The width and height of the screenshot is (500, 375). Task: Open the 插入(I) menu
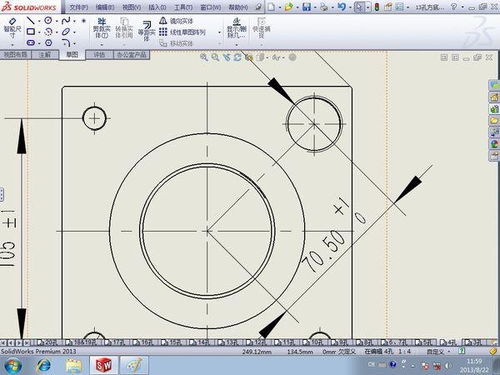pos(157,7)
